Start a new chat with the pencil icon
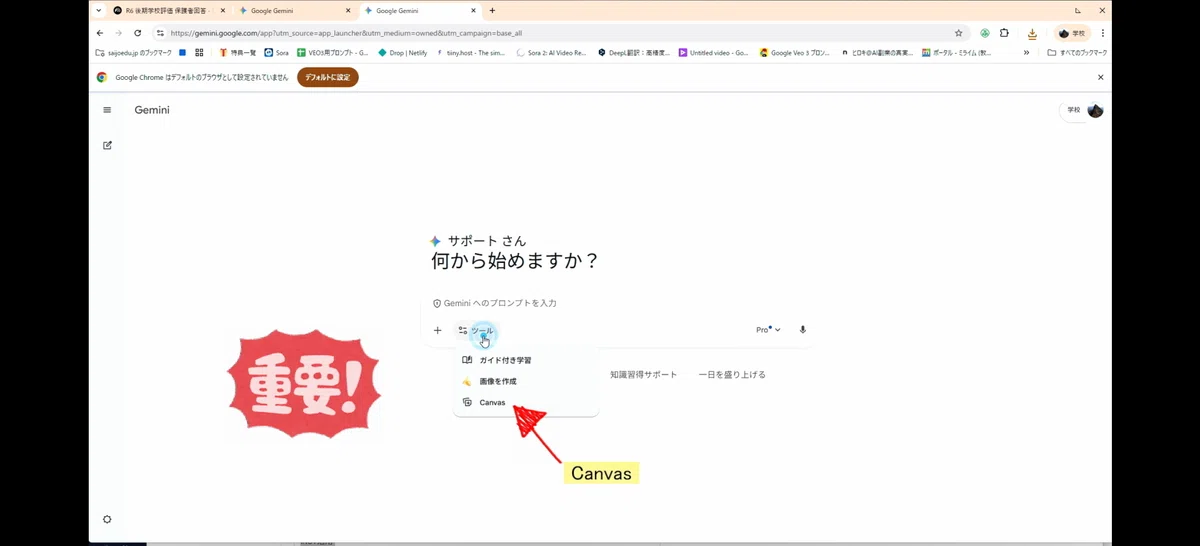This screenshot has width=1200, height=546. (107, 145)
